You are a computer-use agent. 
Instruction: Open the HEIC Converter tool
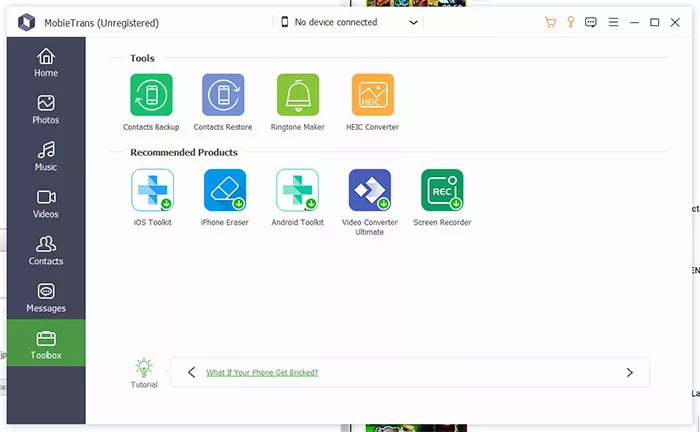(x=373, y=95)
